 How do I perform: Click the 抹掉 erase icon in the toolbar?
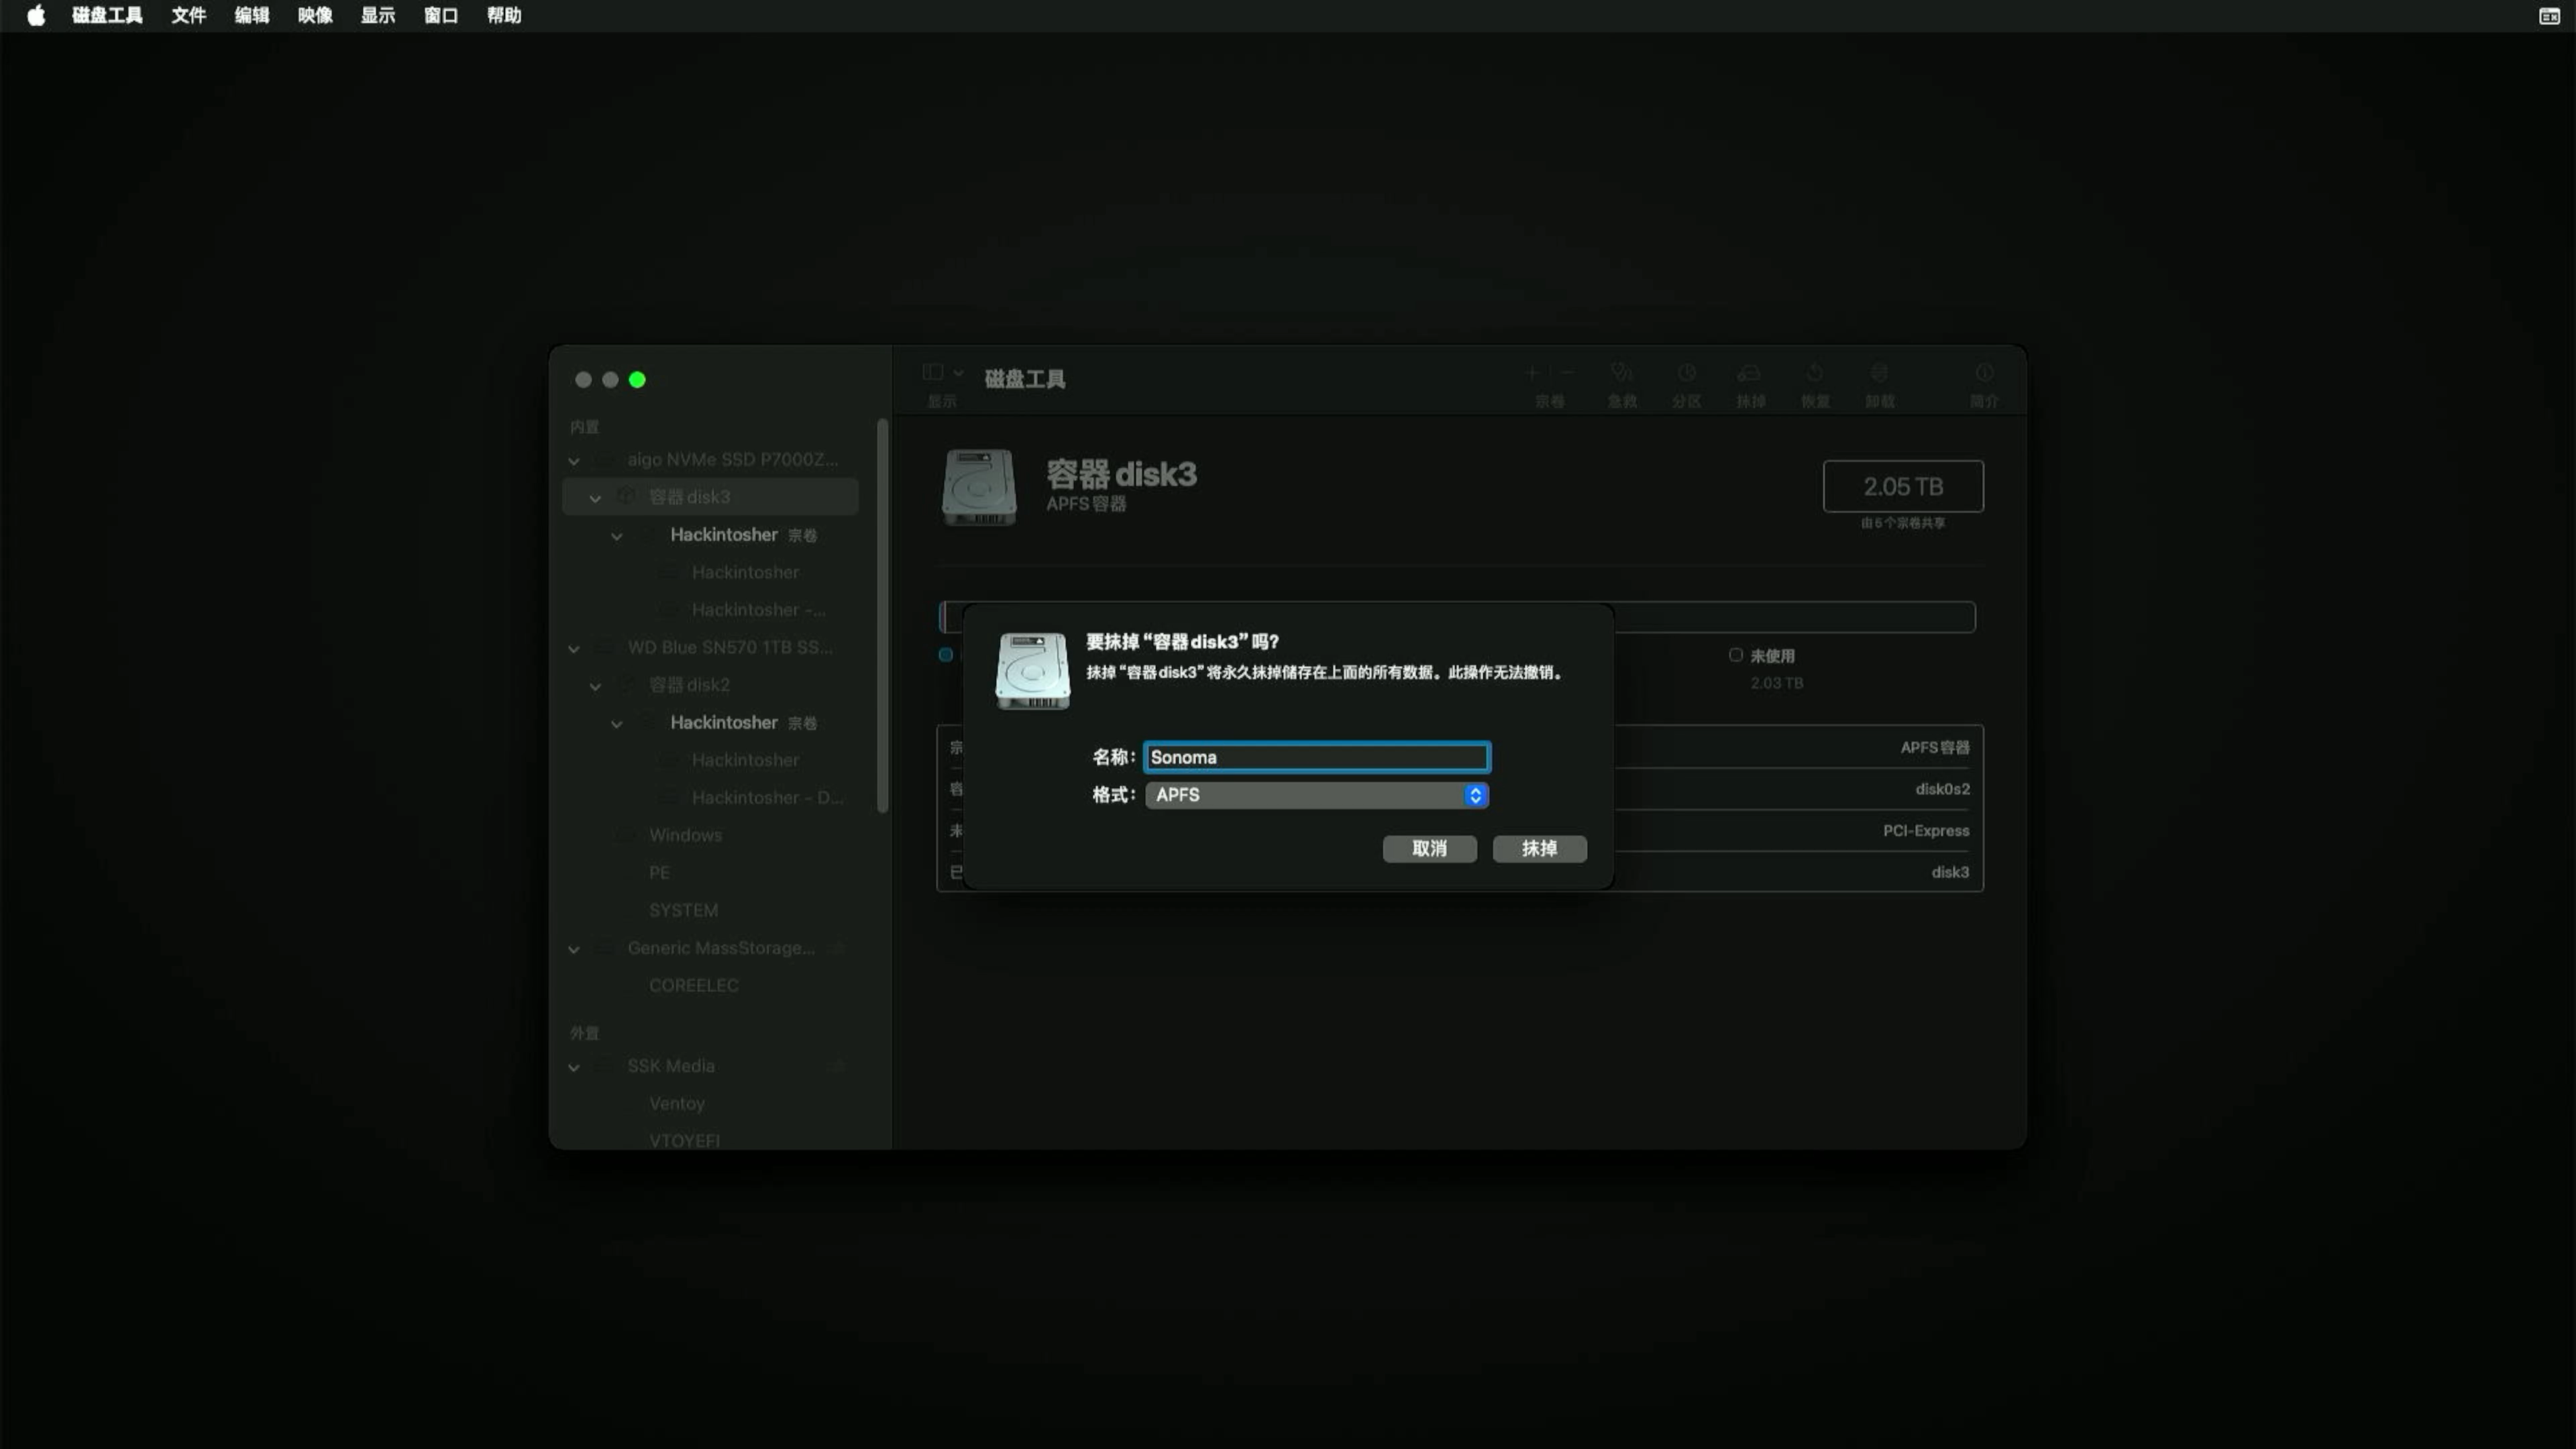pyautogui.click(x=1749, y=372)
